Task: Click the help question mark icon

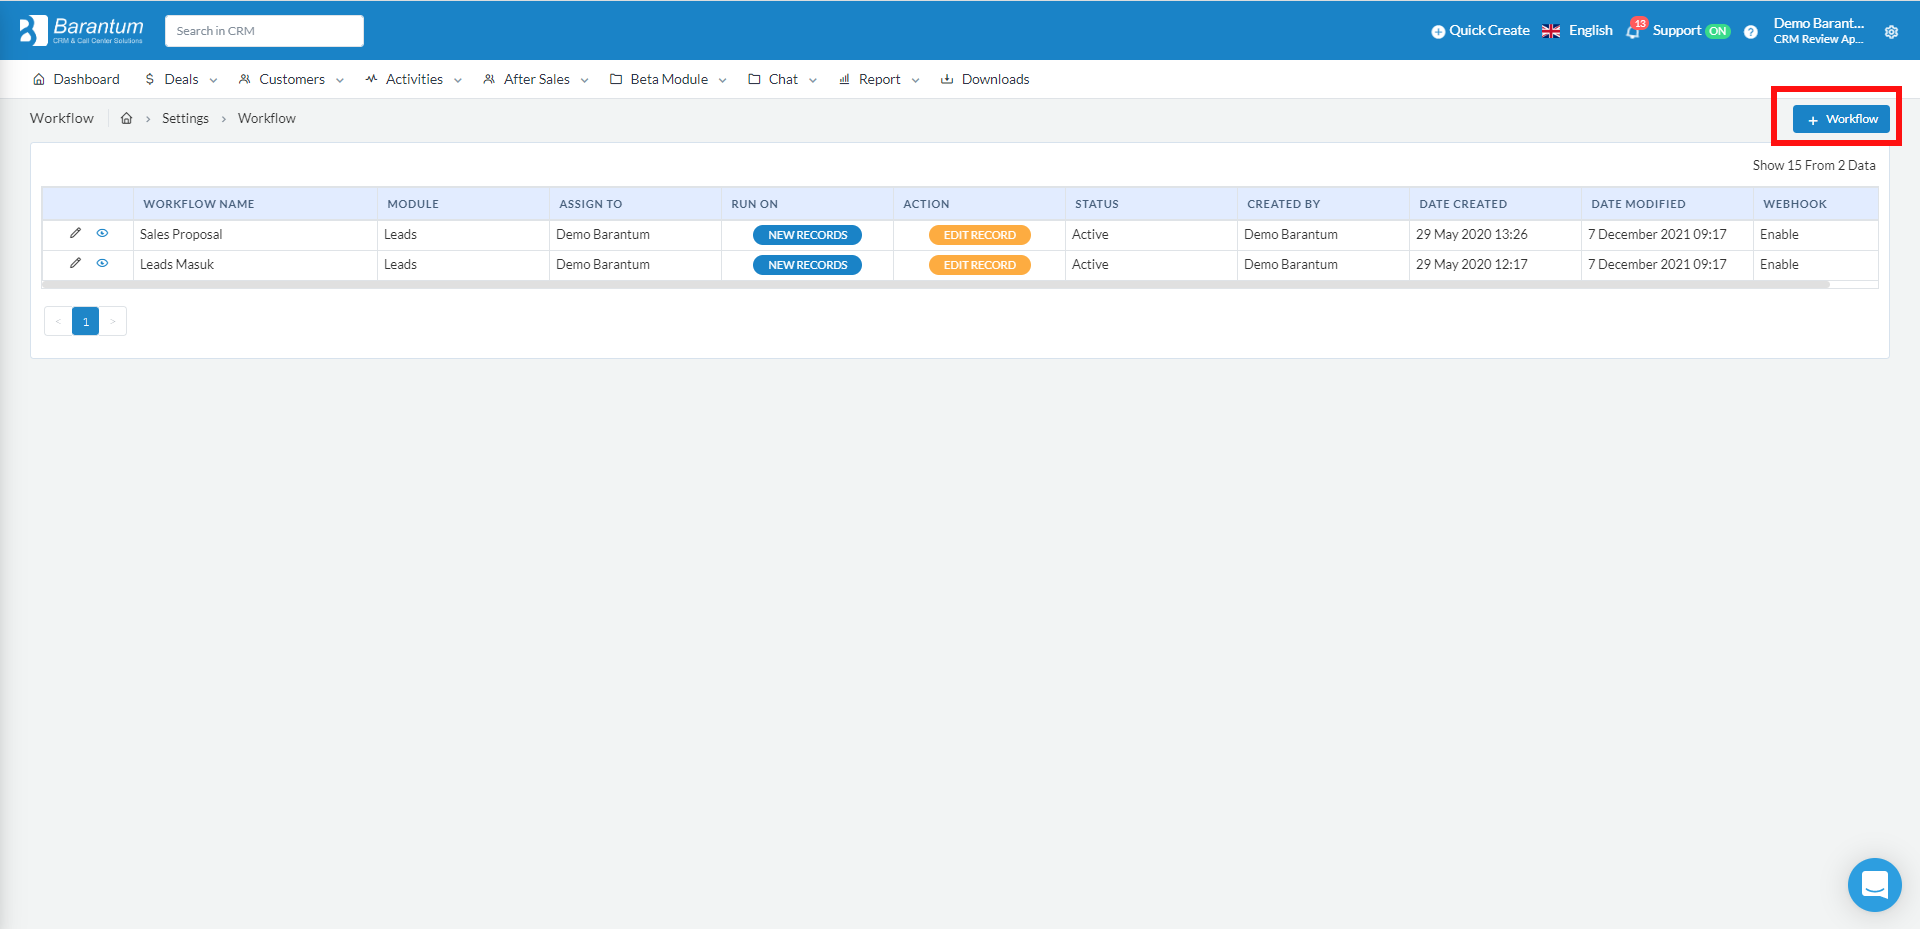Action: tap(1750, 32)
